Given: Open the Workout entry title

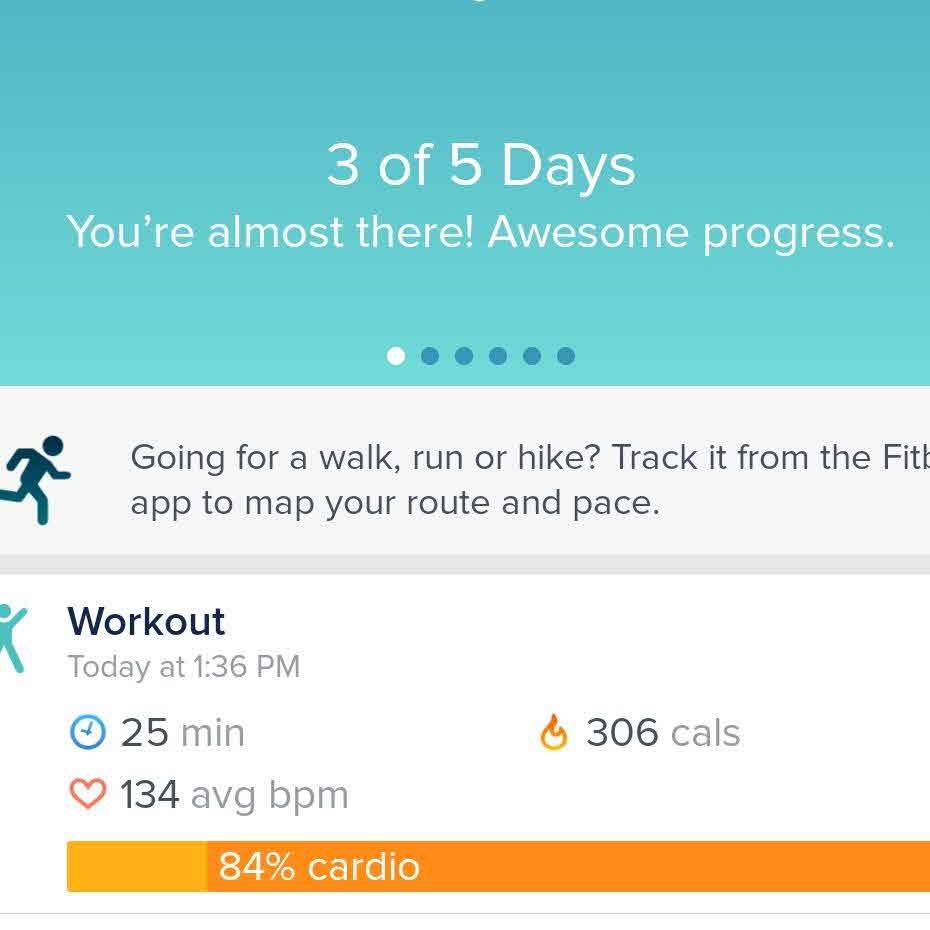Looking at the screenshot, I should [146, 622].
